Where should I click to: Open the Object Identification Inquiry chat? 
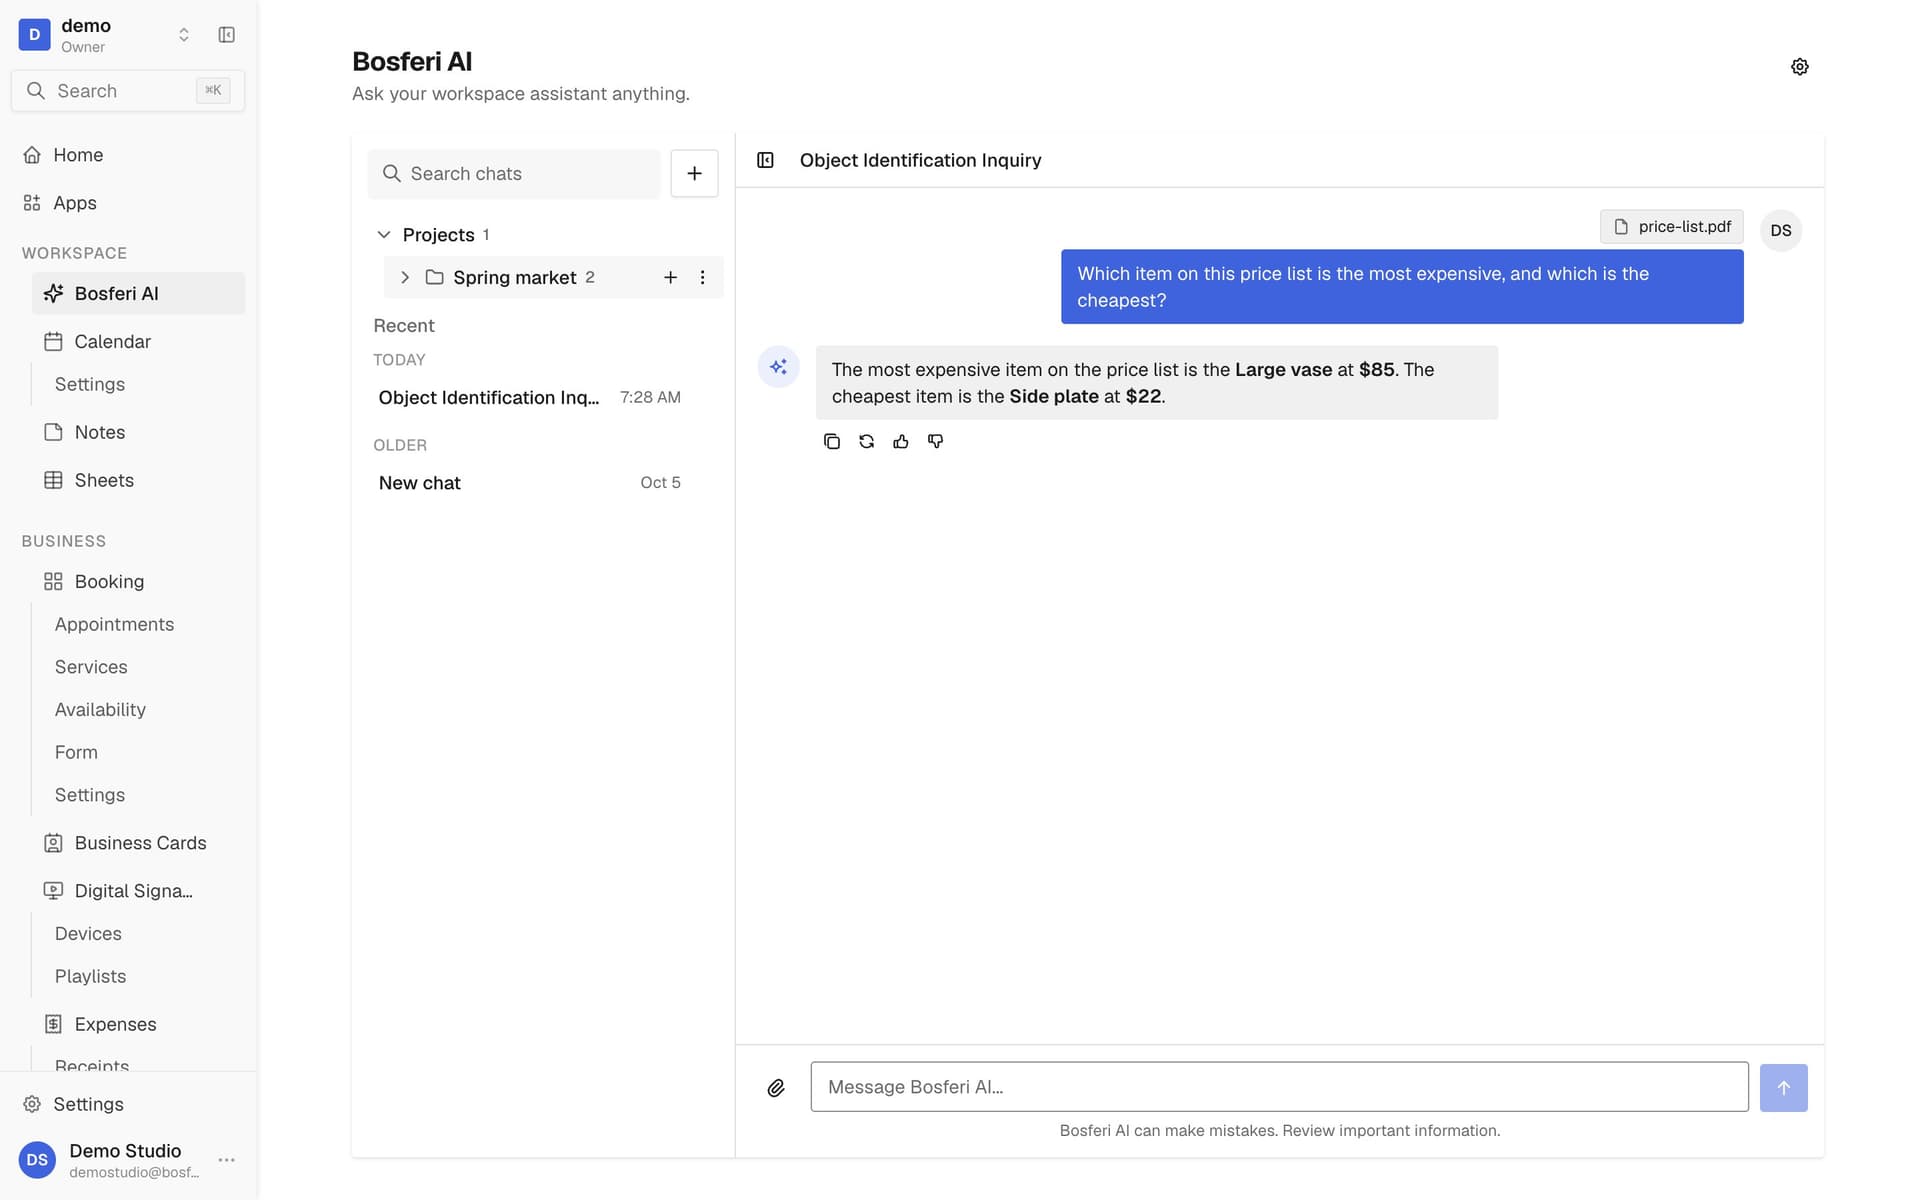point(530,398)
